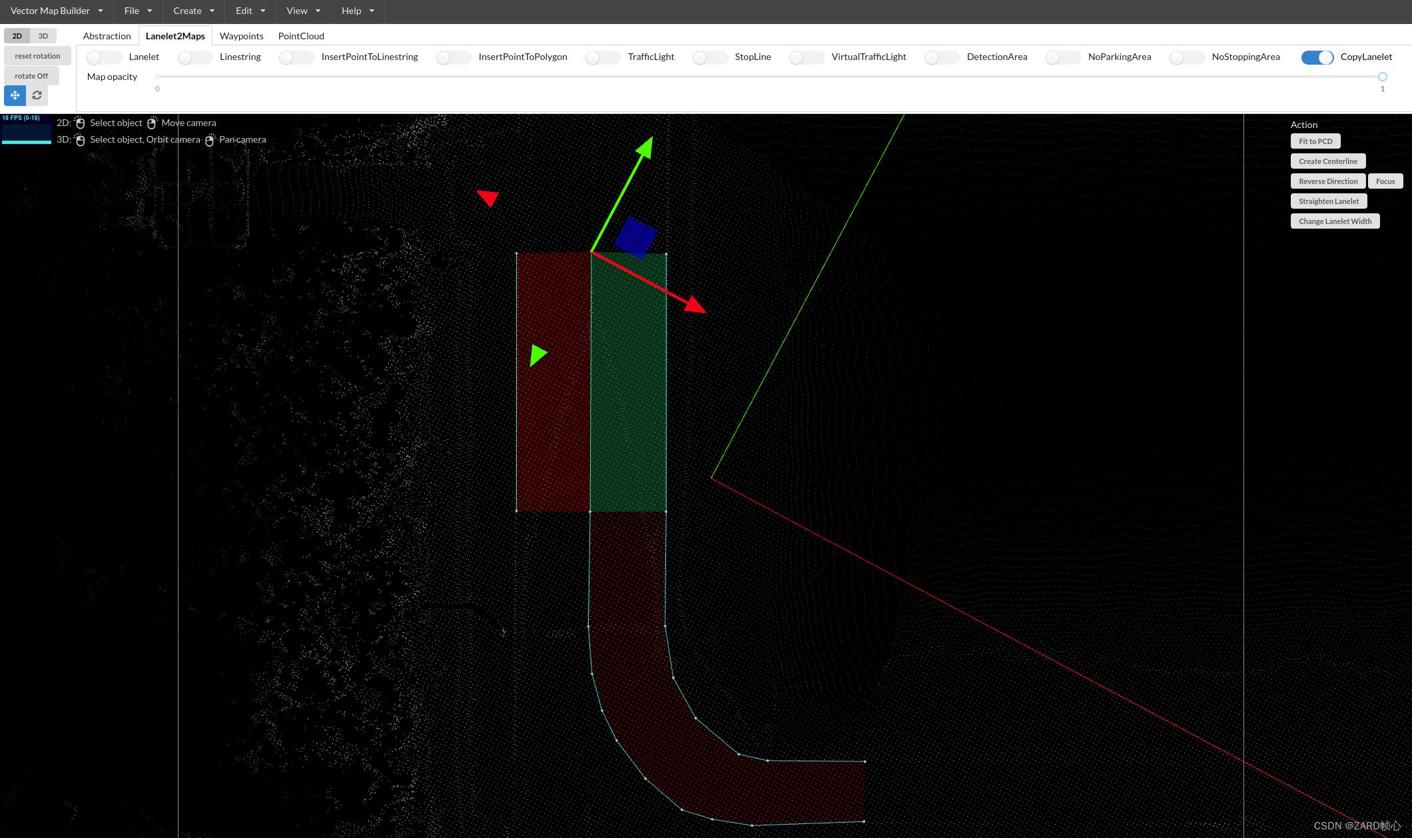Expand the Create dropdown menu
This screenshot has height=838, width=1412.
[x=193, y=11]
